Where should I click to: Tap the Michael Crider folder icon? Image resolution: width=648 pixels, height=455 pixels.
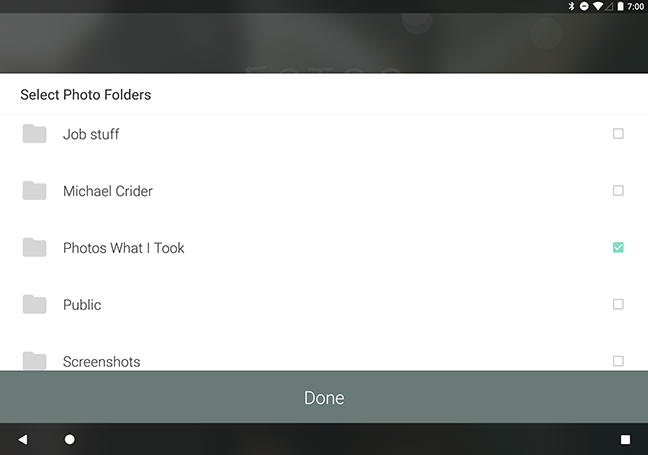pos(34,190)
